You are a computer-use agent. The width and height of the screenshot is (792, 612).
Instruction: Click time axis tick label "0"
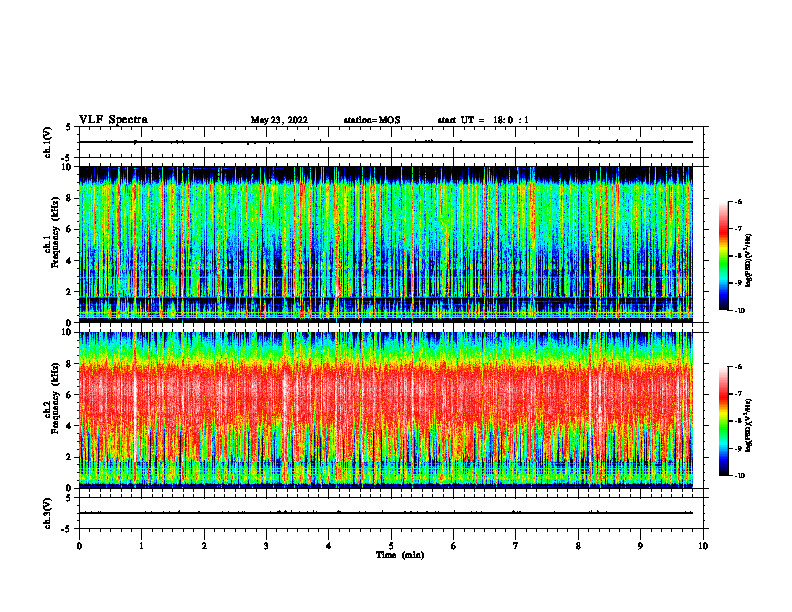[x=79, y=546]
